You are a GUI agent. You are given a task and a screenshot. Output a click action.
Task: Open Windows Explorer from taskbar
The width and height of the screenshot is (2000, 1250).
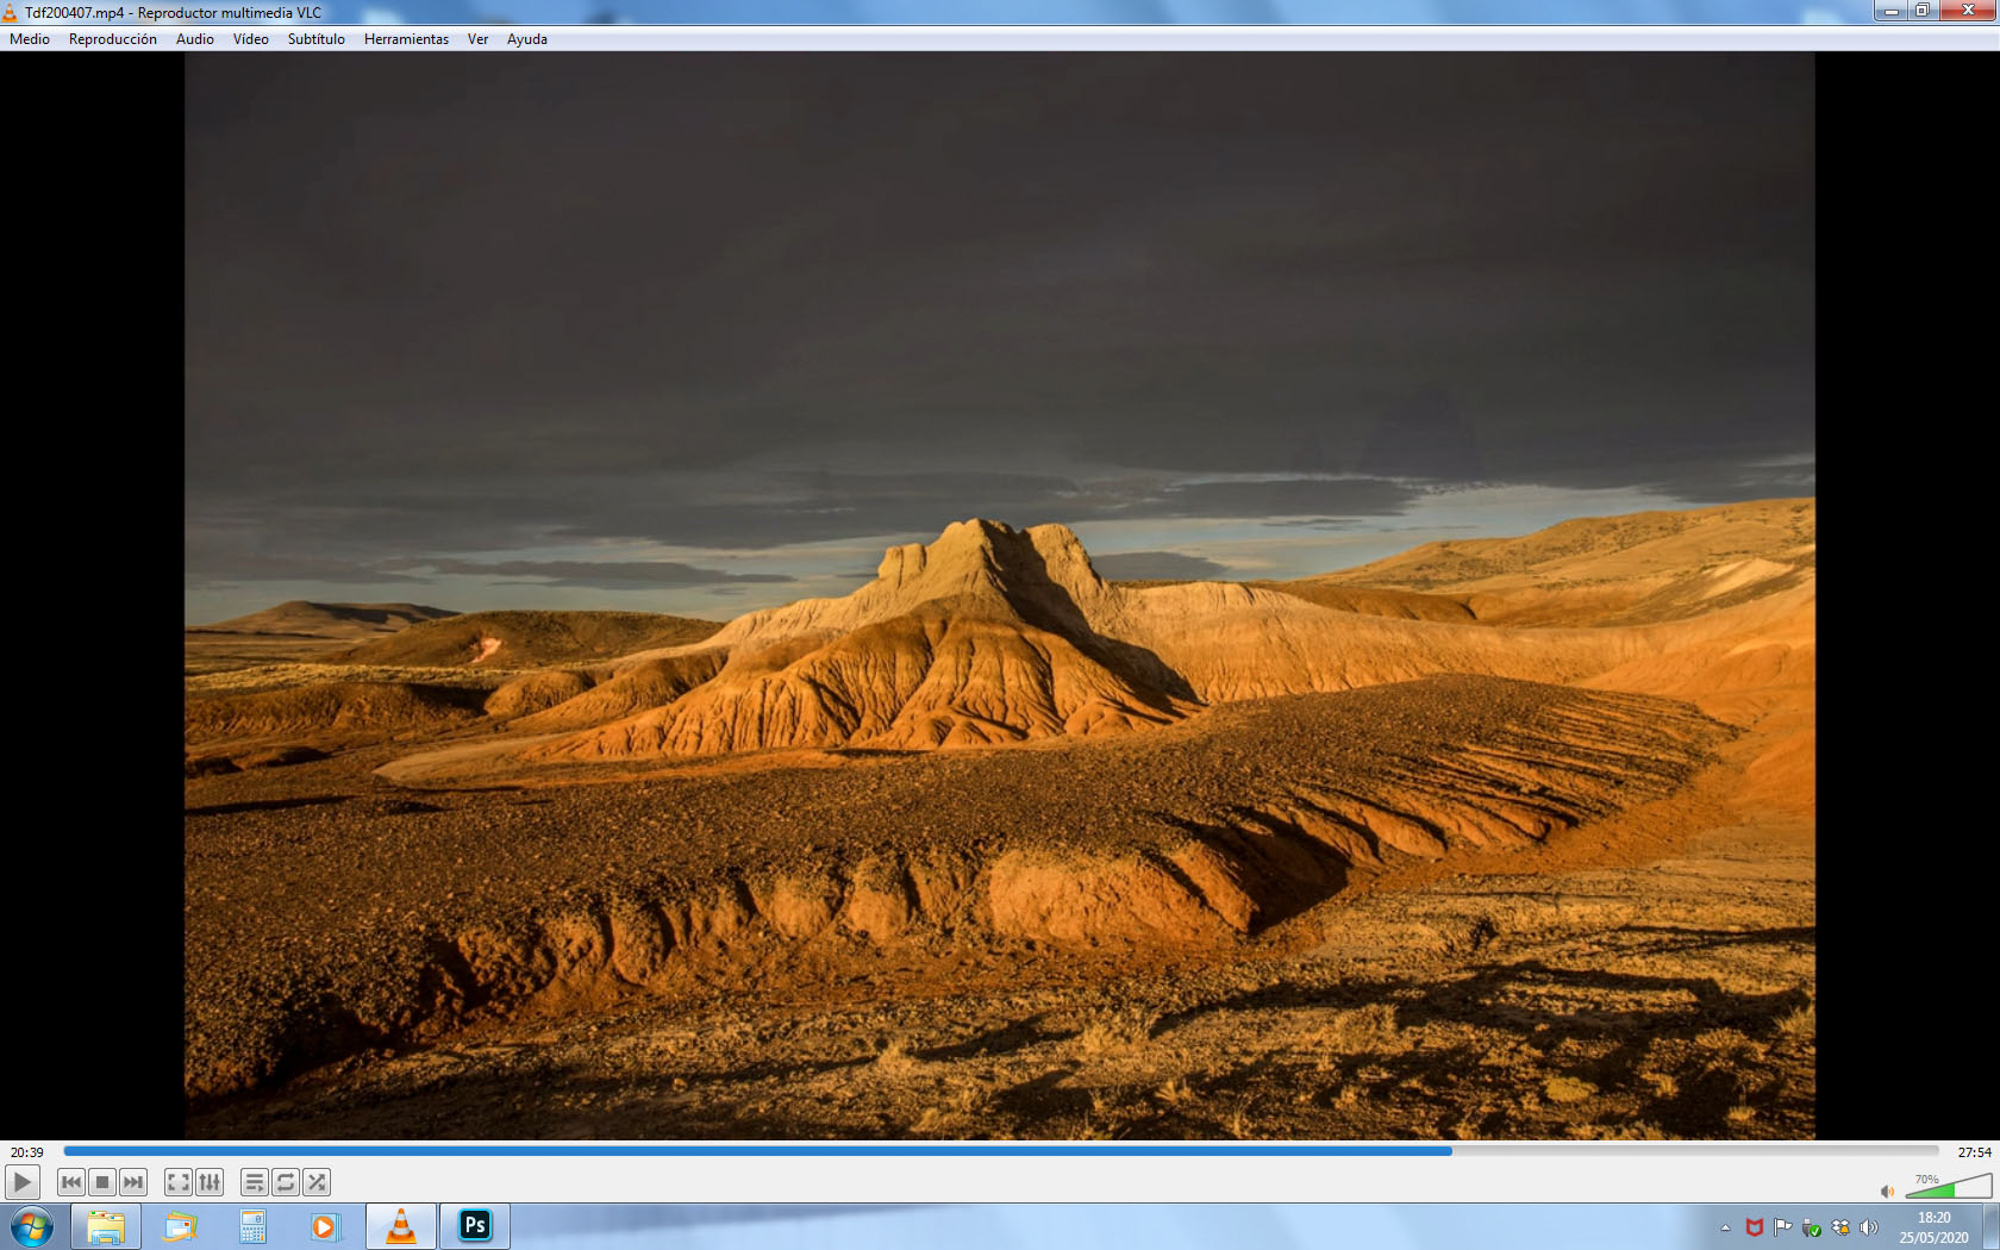click(x=106, y=1227)
